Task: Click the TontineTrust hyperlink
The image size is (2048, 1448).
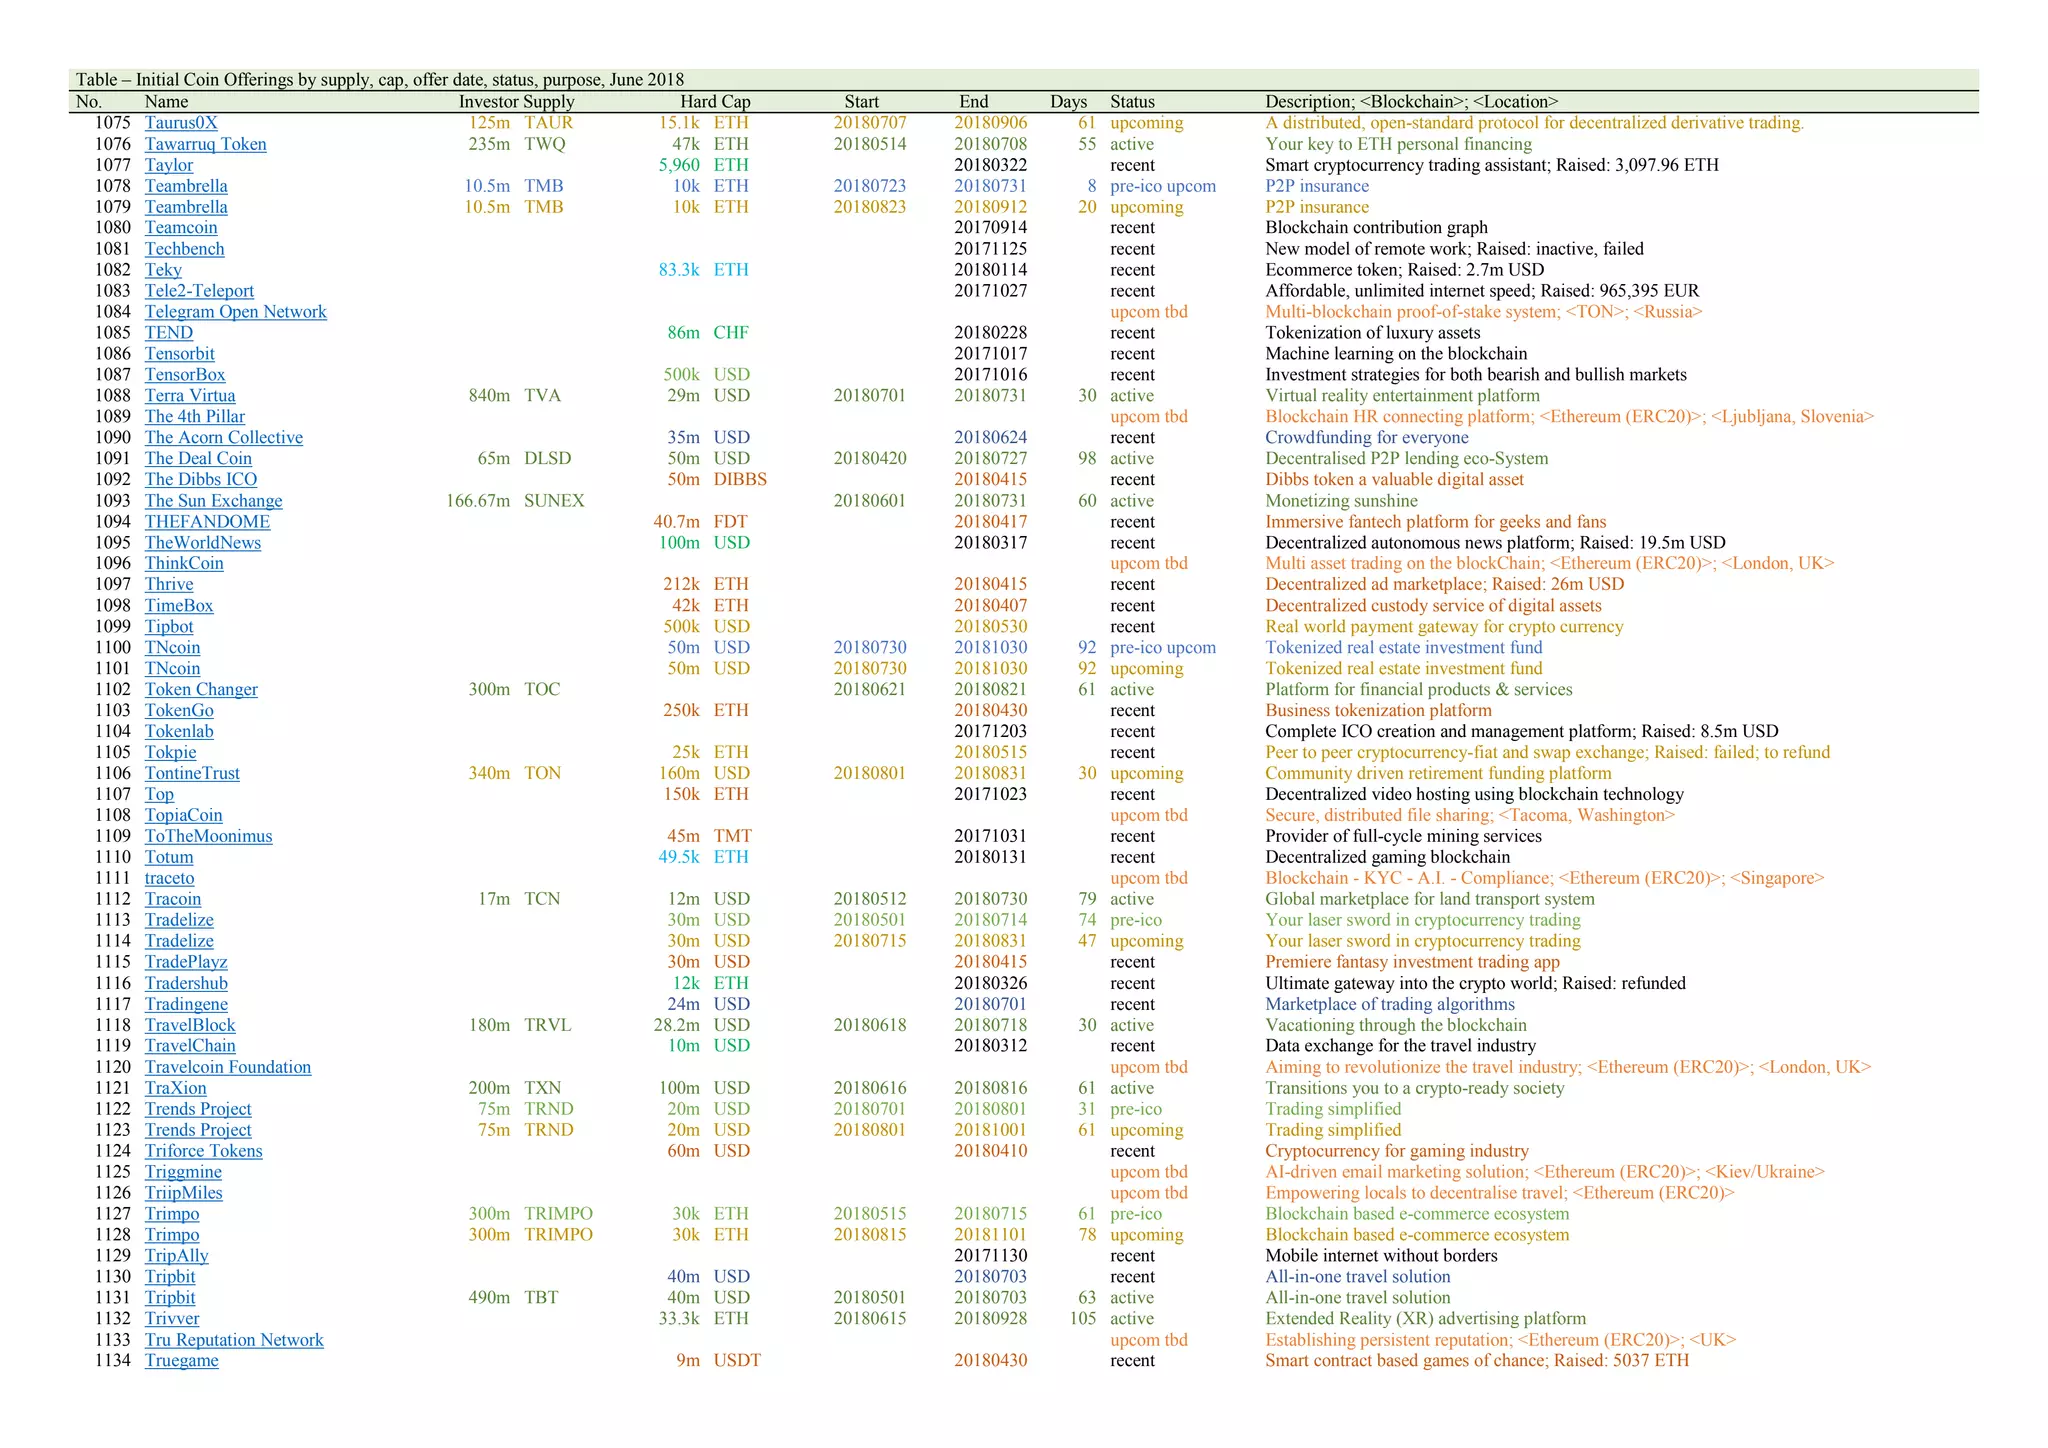Action: 192,774
